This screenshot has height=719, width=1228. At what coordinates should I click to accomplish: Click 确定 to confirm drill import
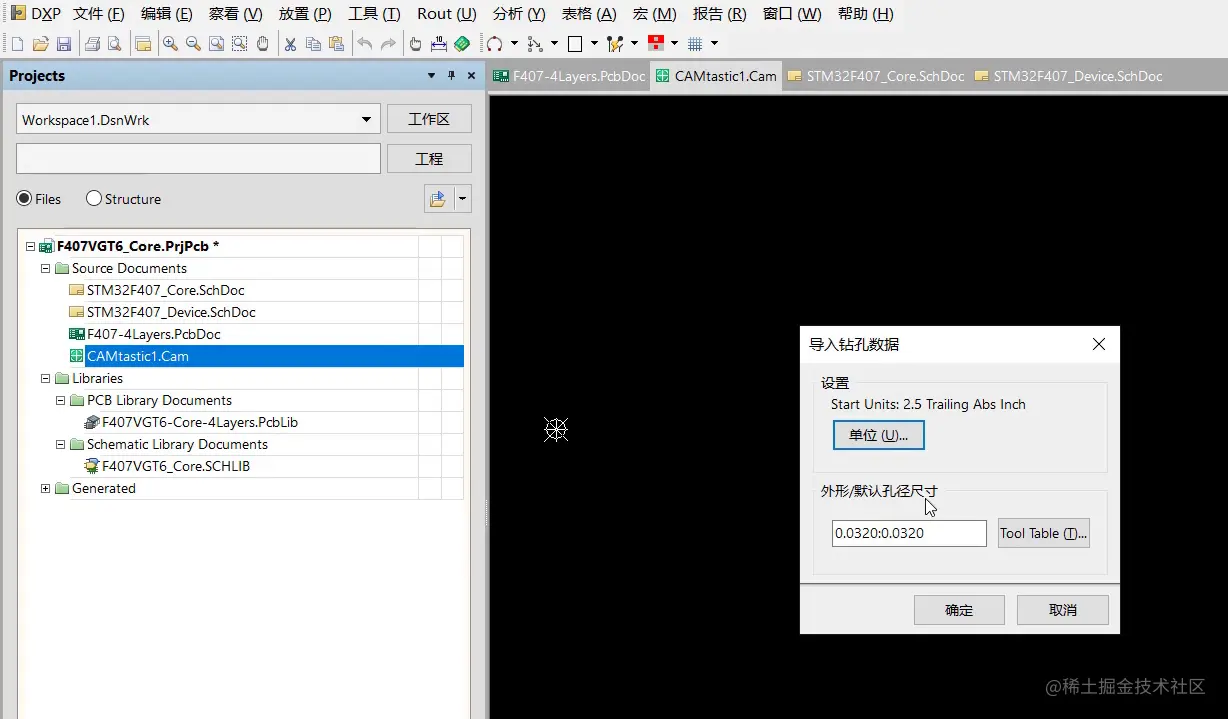tap(959, 610)
